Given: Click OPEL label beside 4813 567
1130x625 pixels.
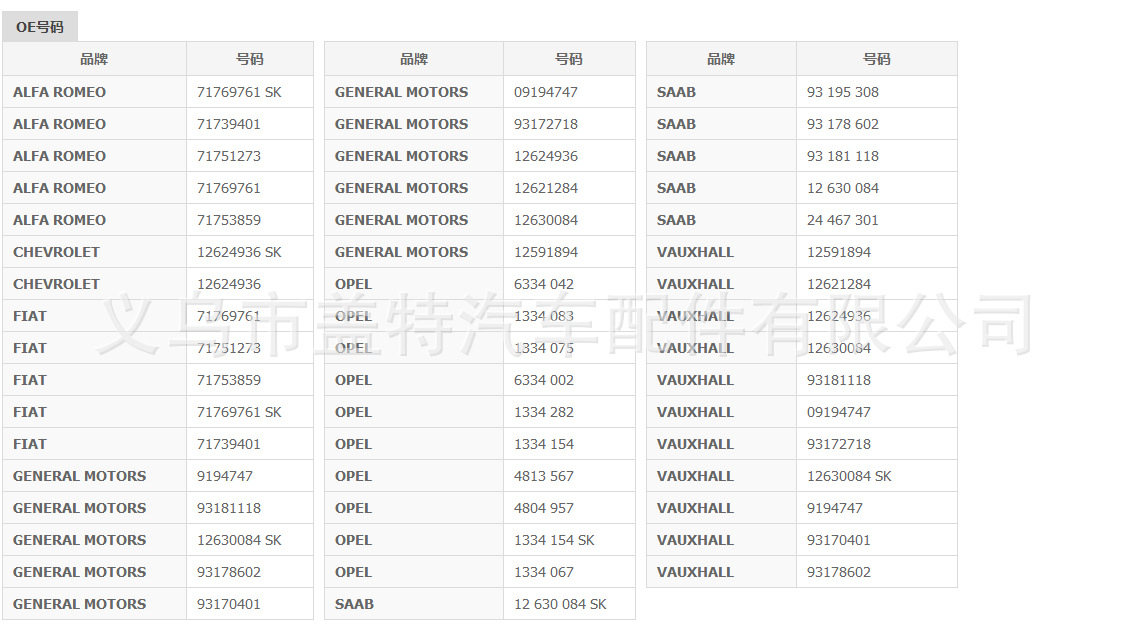Looking at the screenshot, I should (353, 476).
